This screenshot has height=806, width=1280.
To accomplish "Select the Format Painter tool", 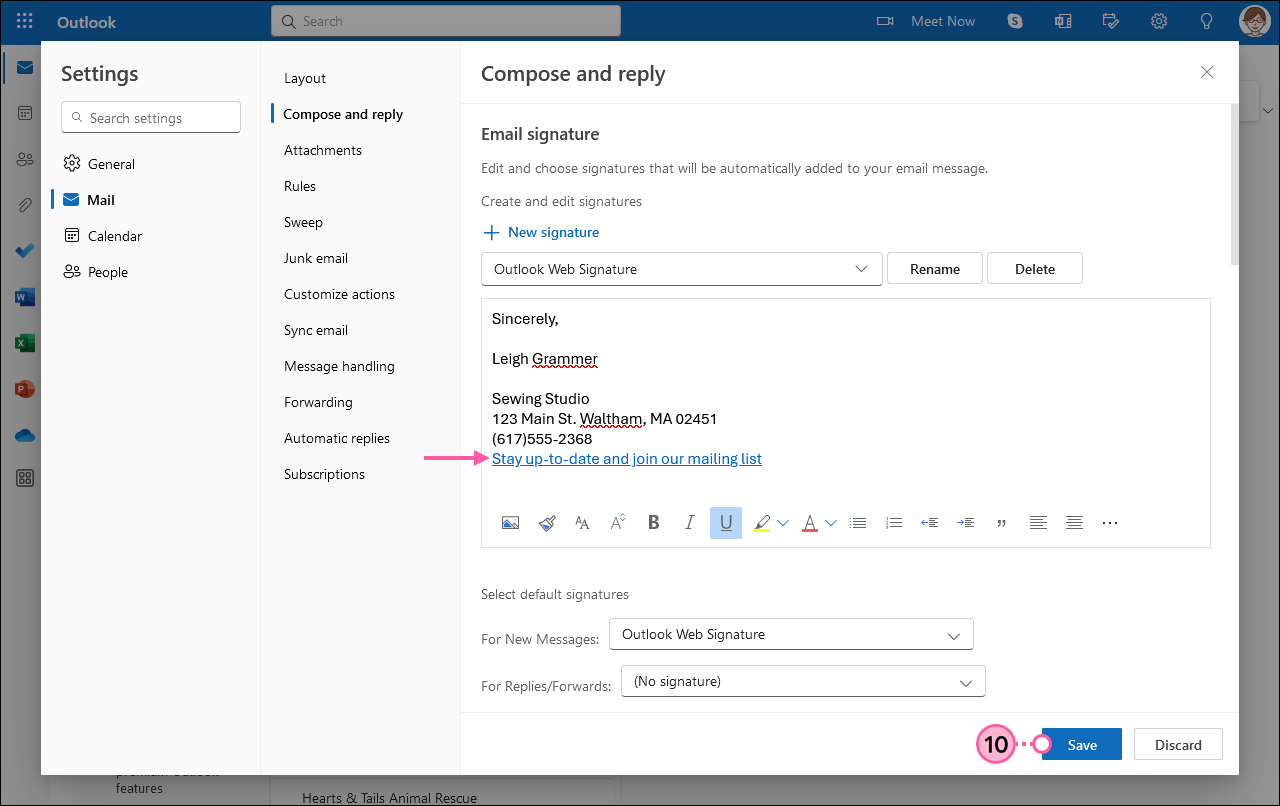I will click(546, 523).
